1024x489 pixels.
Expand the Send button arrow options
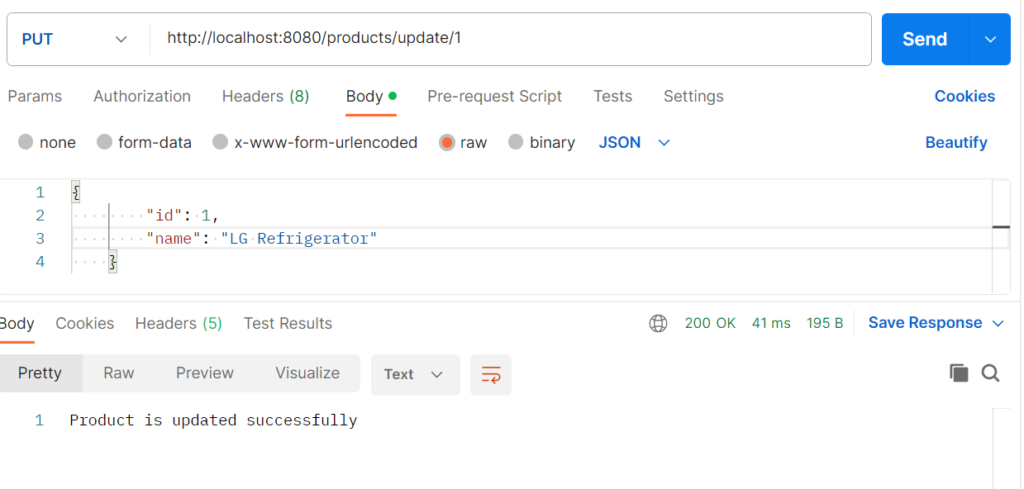[x=991, y=39]
